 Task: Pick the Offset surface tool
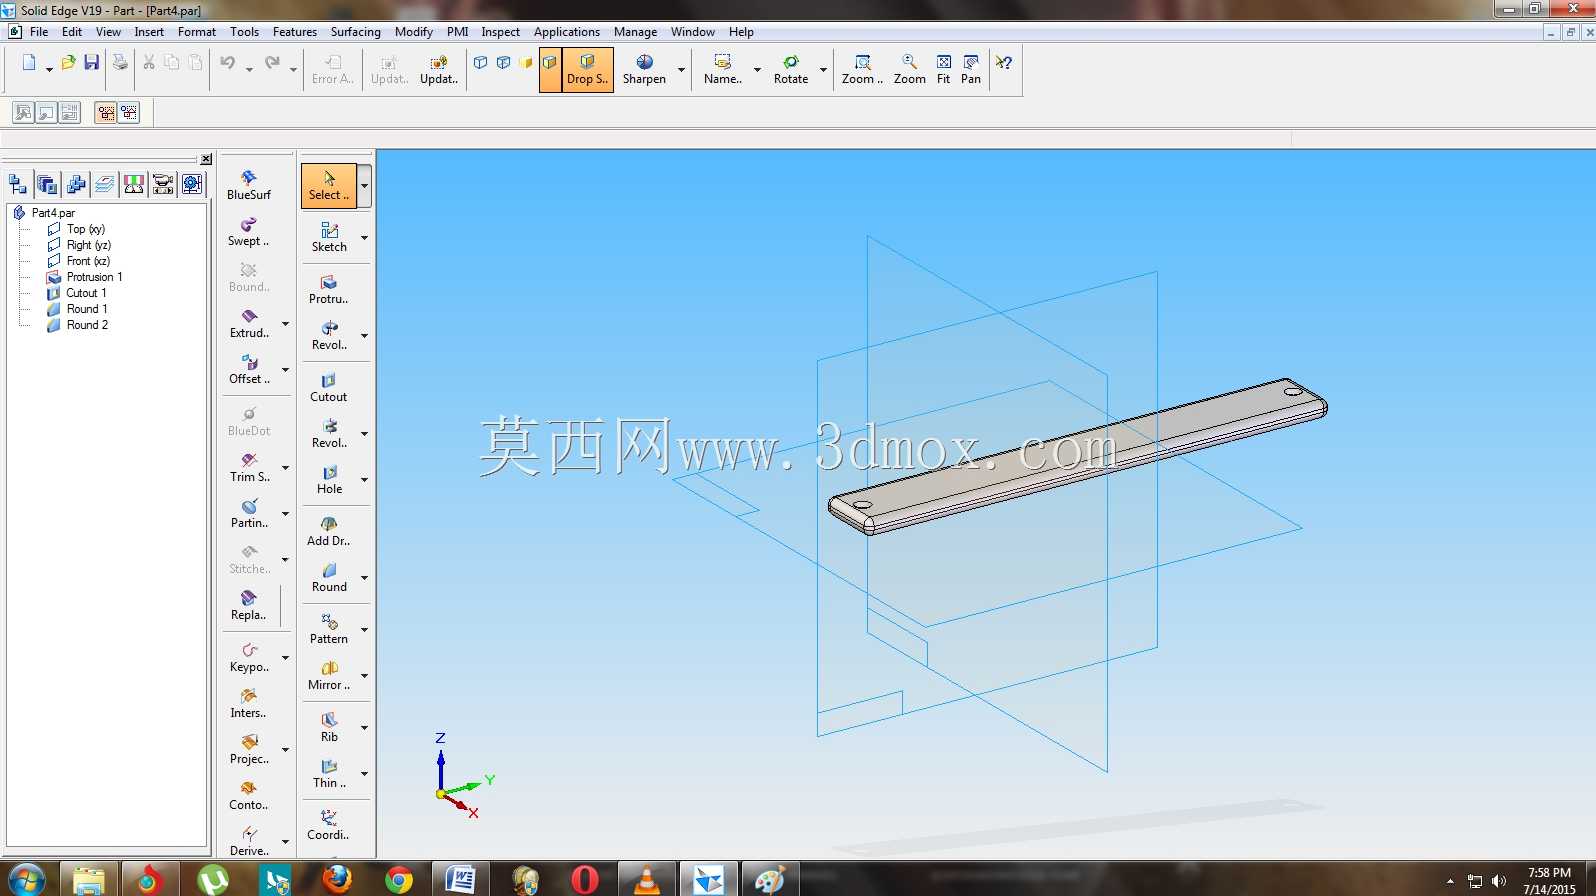(249, 369)
